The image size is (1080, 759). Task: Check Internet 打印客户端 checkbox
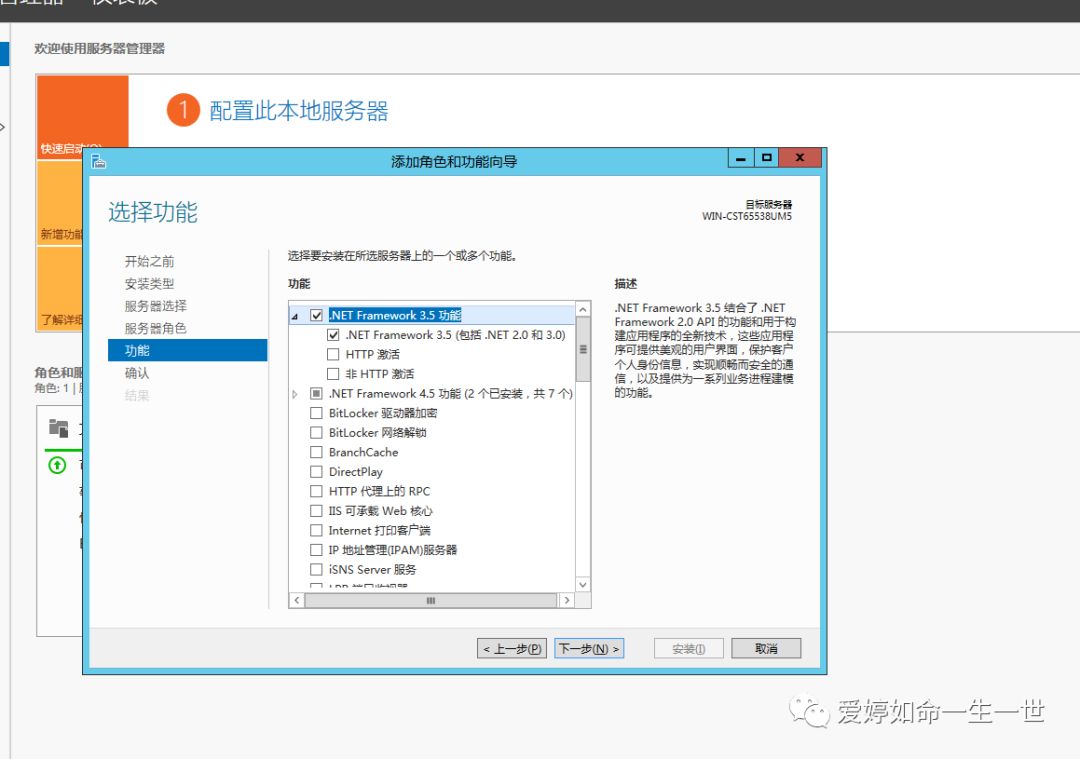(x=316, y=530)
